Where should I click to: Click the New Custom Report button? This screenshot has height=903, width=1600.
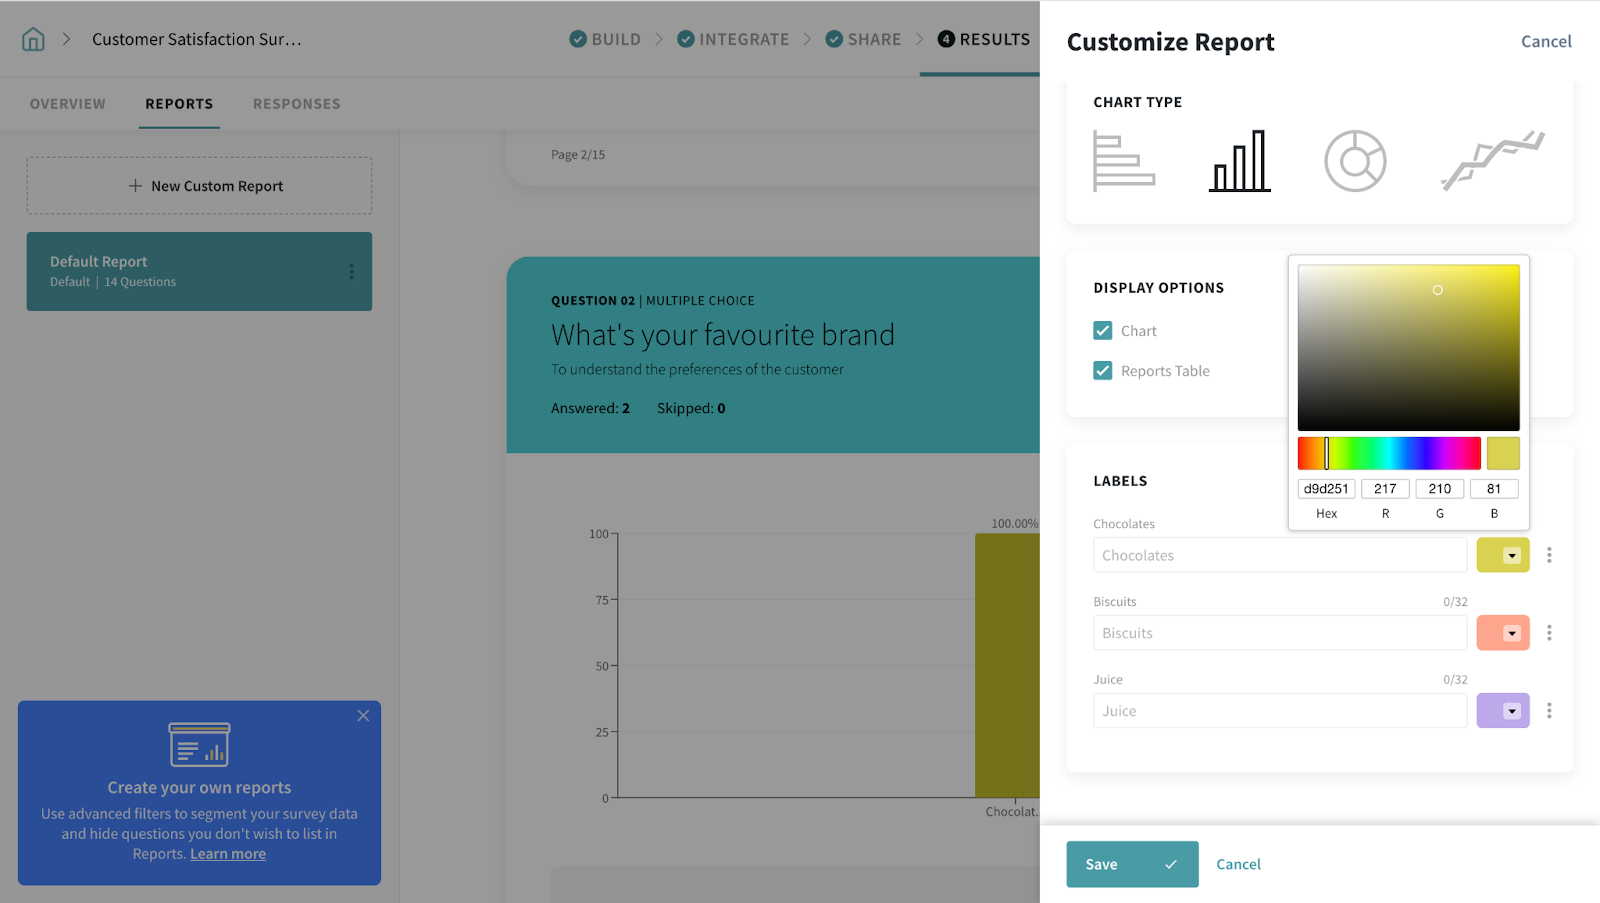200,186
